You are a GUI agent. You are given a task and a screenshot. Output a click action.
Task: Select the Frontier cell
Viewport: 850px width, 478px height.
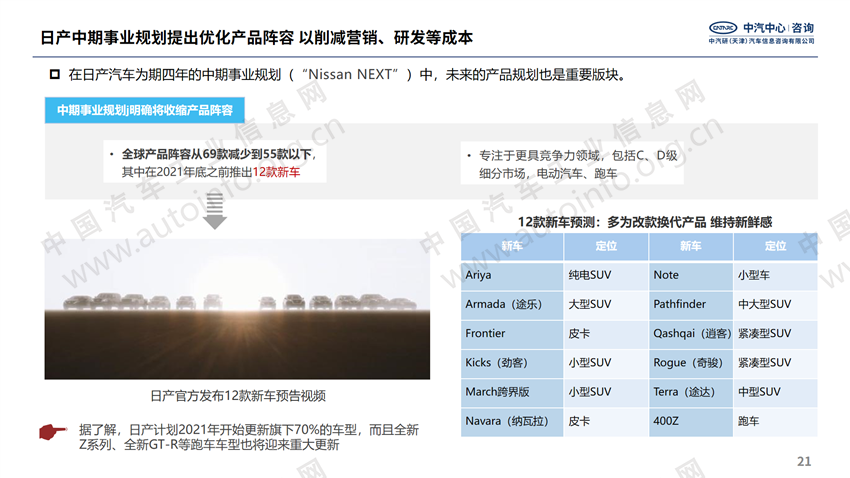click(512, 333)
